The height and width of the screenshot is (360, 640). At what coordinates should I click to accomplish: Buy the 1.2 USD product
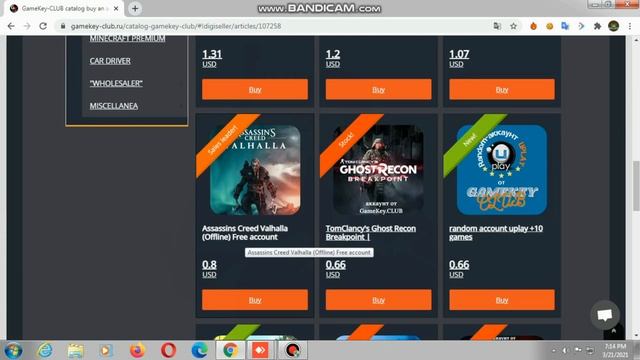(378, 89)
